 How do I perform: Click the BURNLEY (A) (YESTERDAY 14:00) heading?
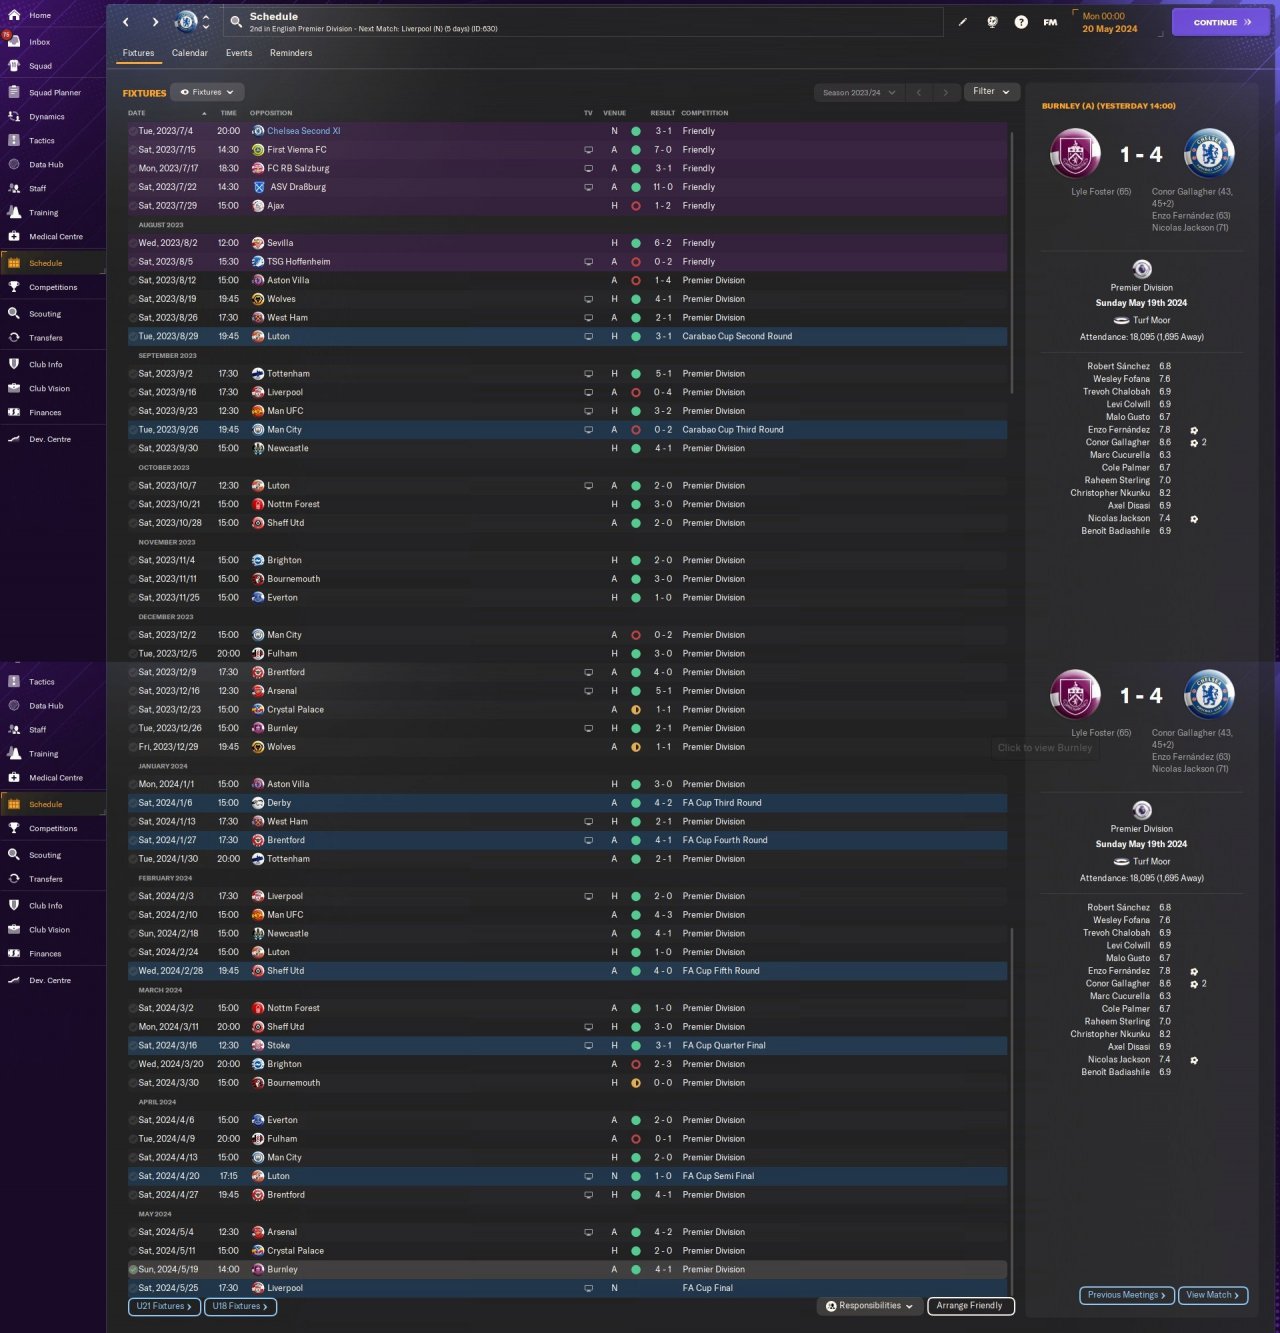[x=1109, y=106]
